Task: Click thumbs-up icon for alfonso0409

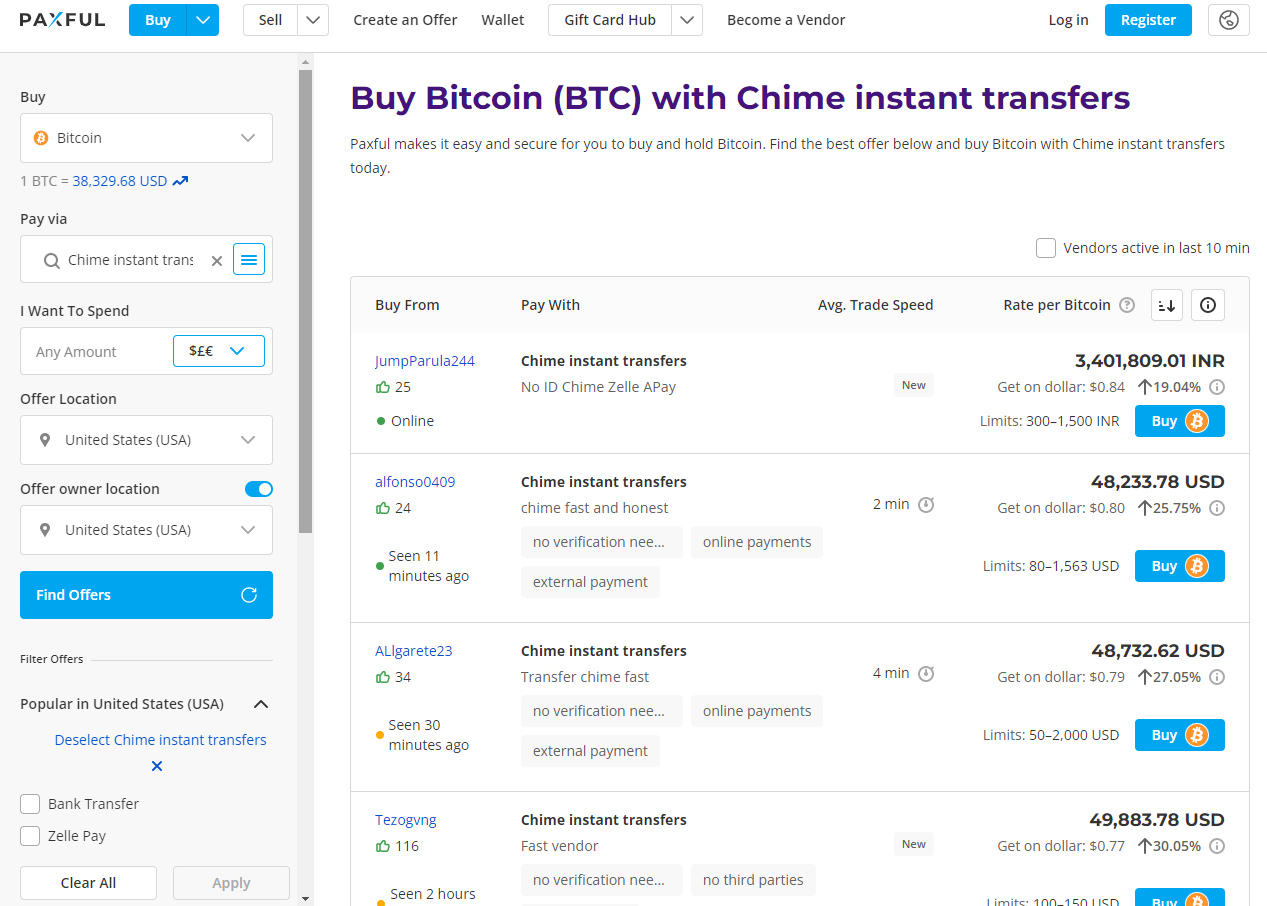Action: (x=382, y=508)
